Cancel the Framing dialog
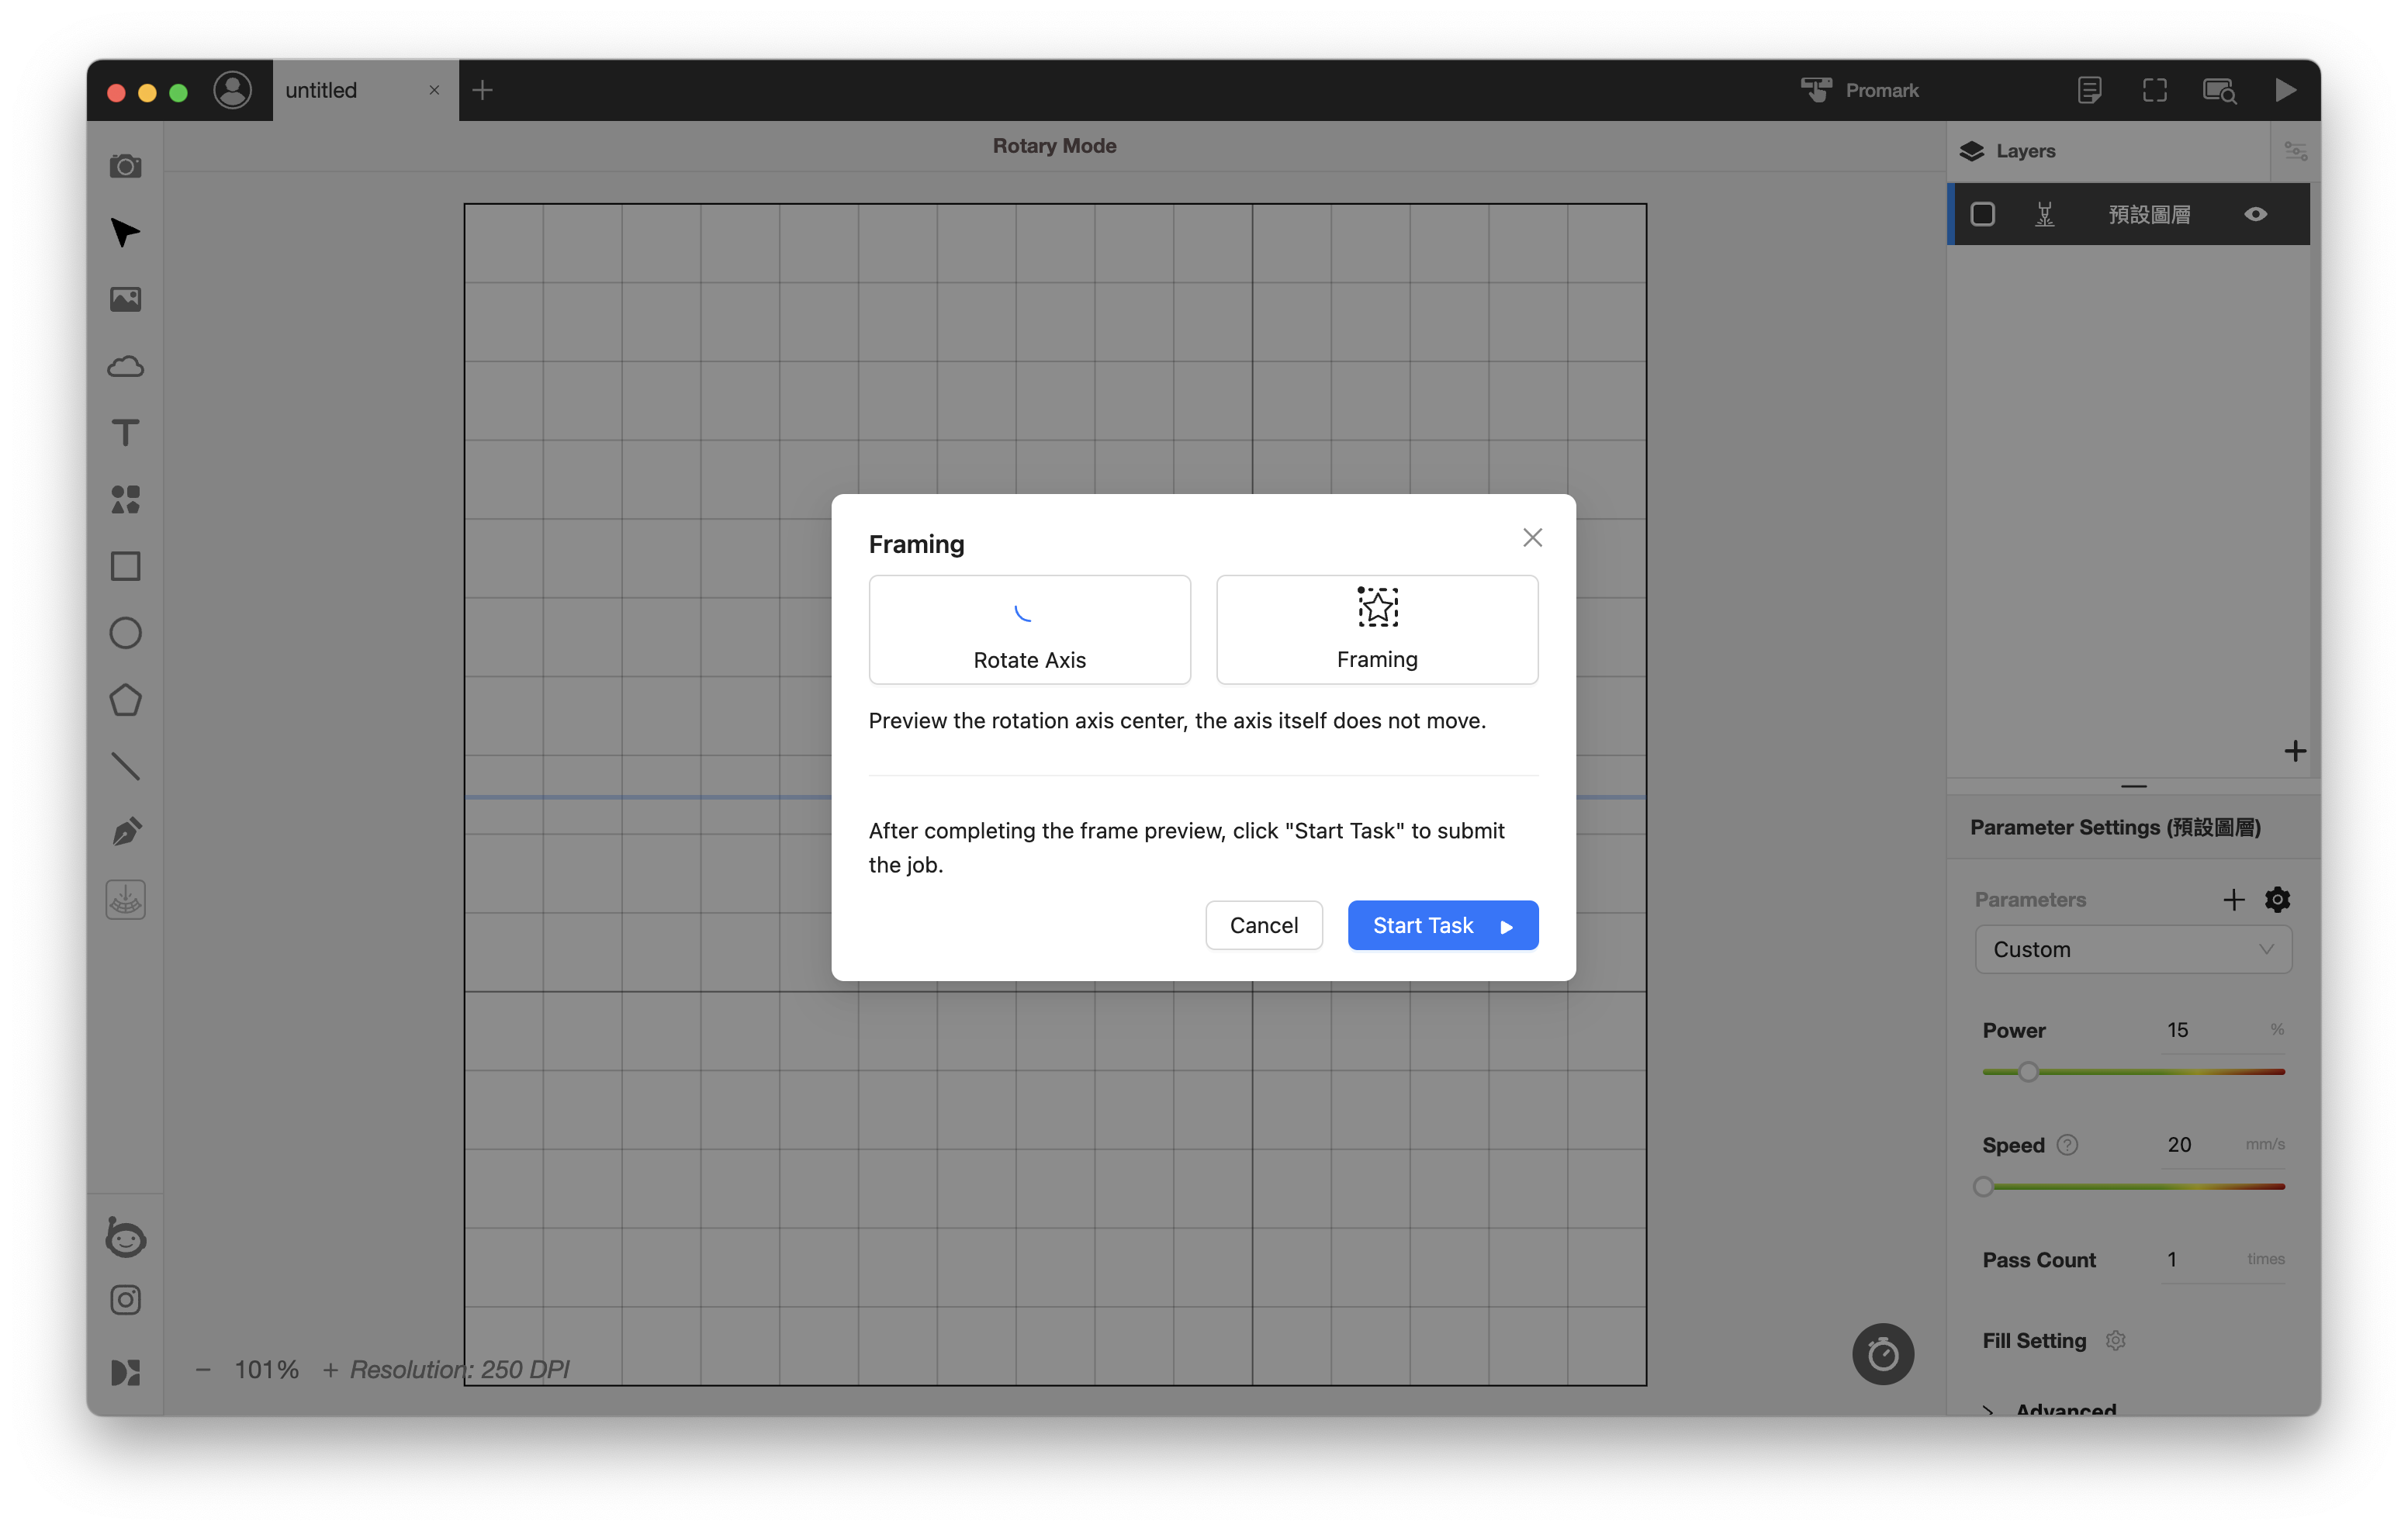Screen dimensions: 2408x1531 pyautogui.click(x=1264, y=925)
